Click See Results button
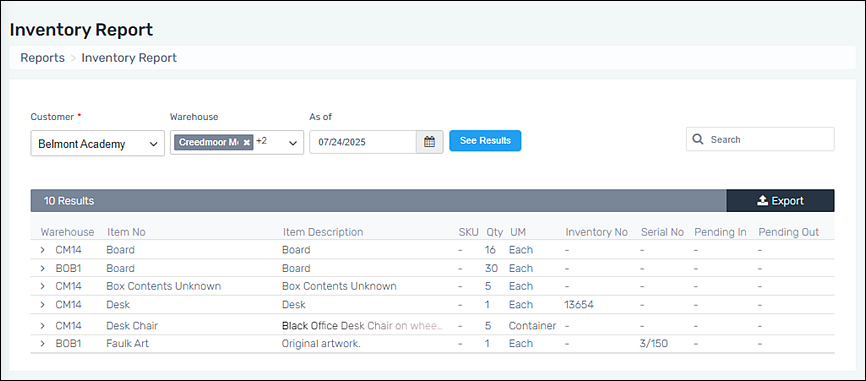The image size is (866, 381). tap(485, 141)
